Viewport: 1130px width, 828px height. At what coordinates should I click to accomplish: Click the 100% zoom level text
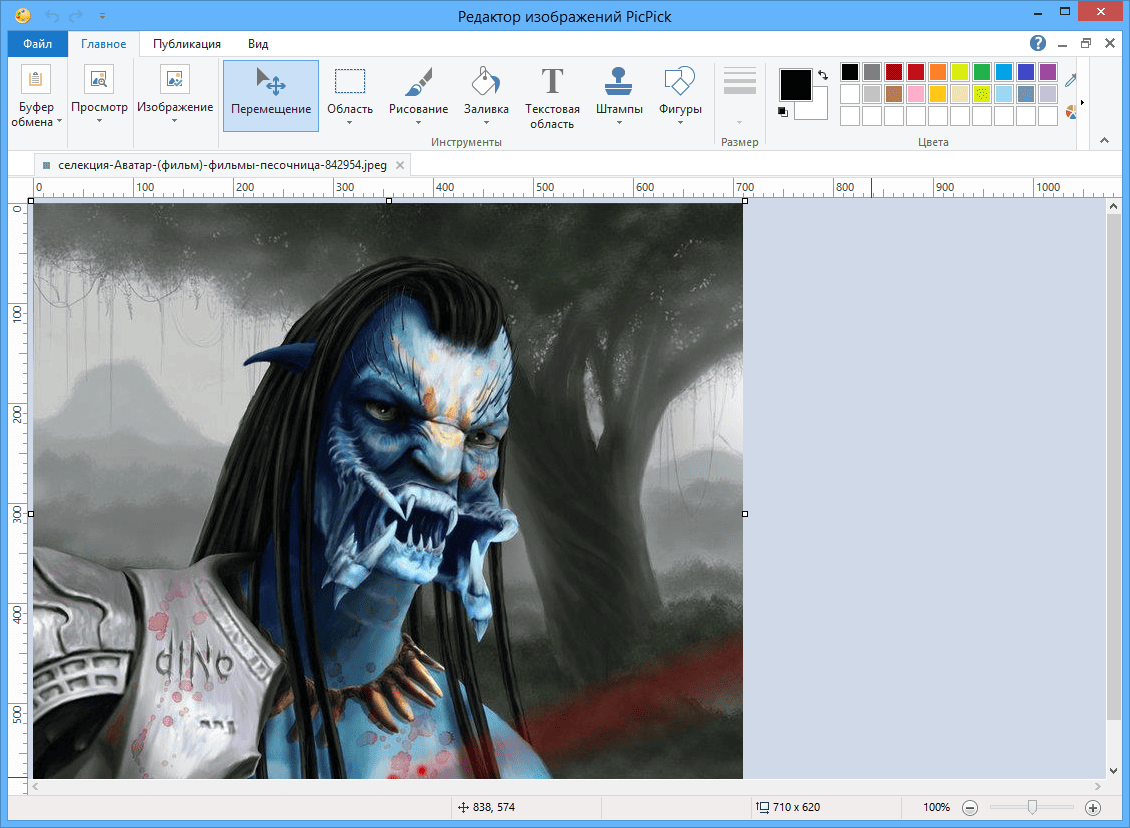coord(936,807)
